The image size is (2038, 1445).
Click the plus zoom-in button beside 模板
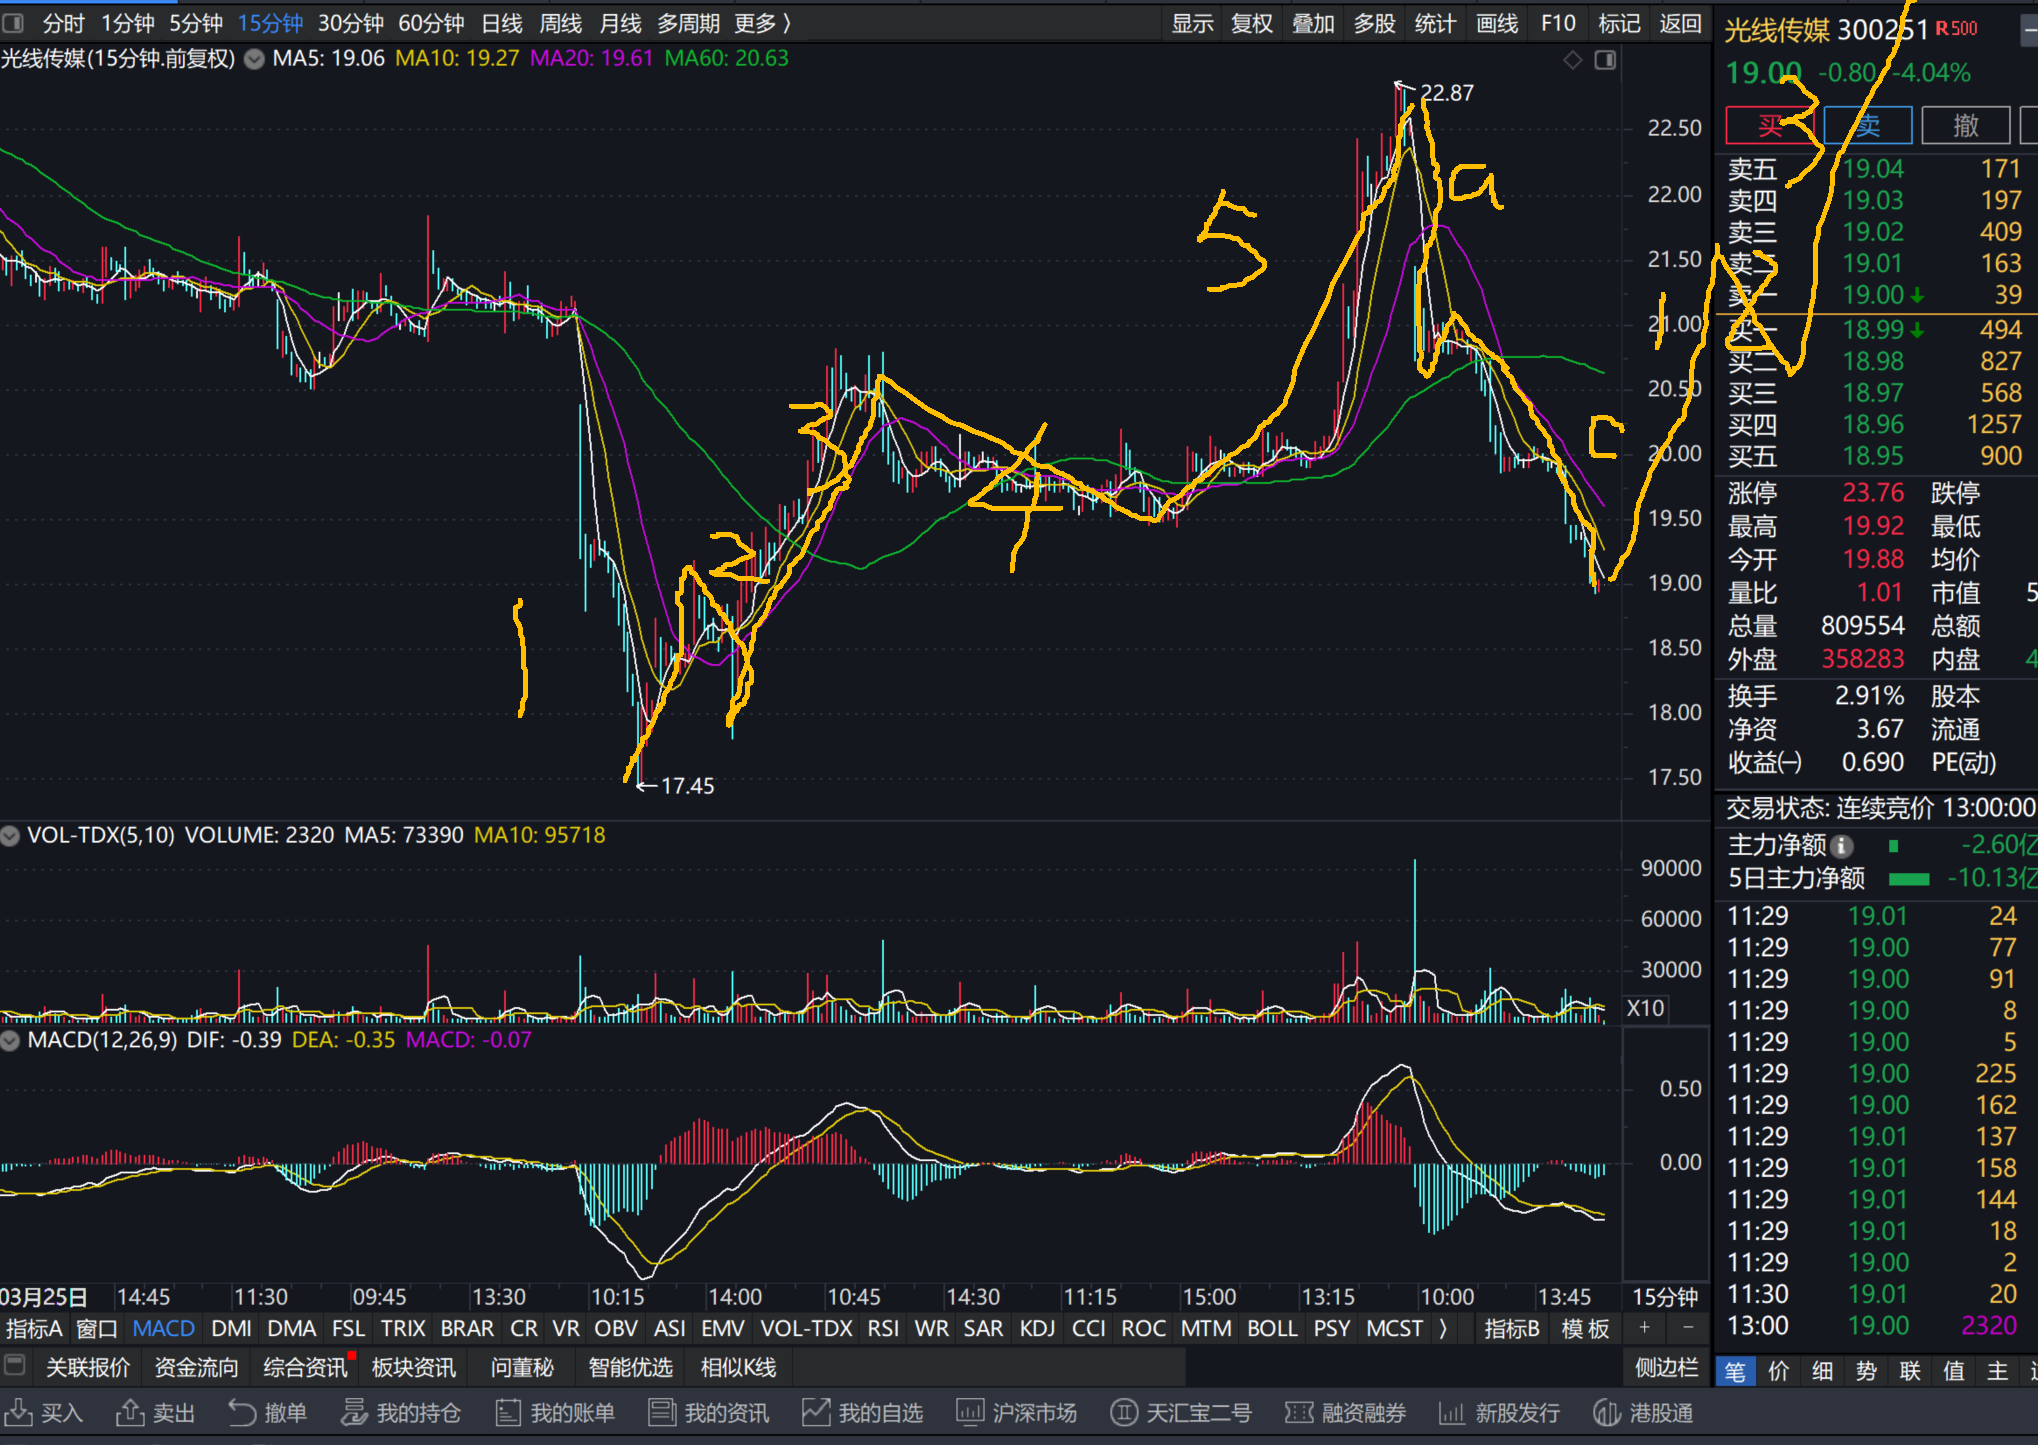coord(1645,1328)
